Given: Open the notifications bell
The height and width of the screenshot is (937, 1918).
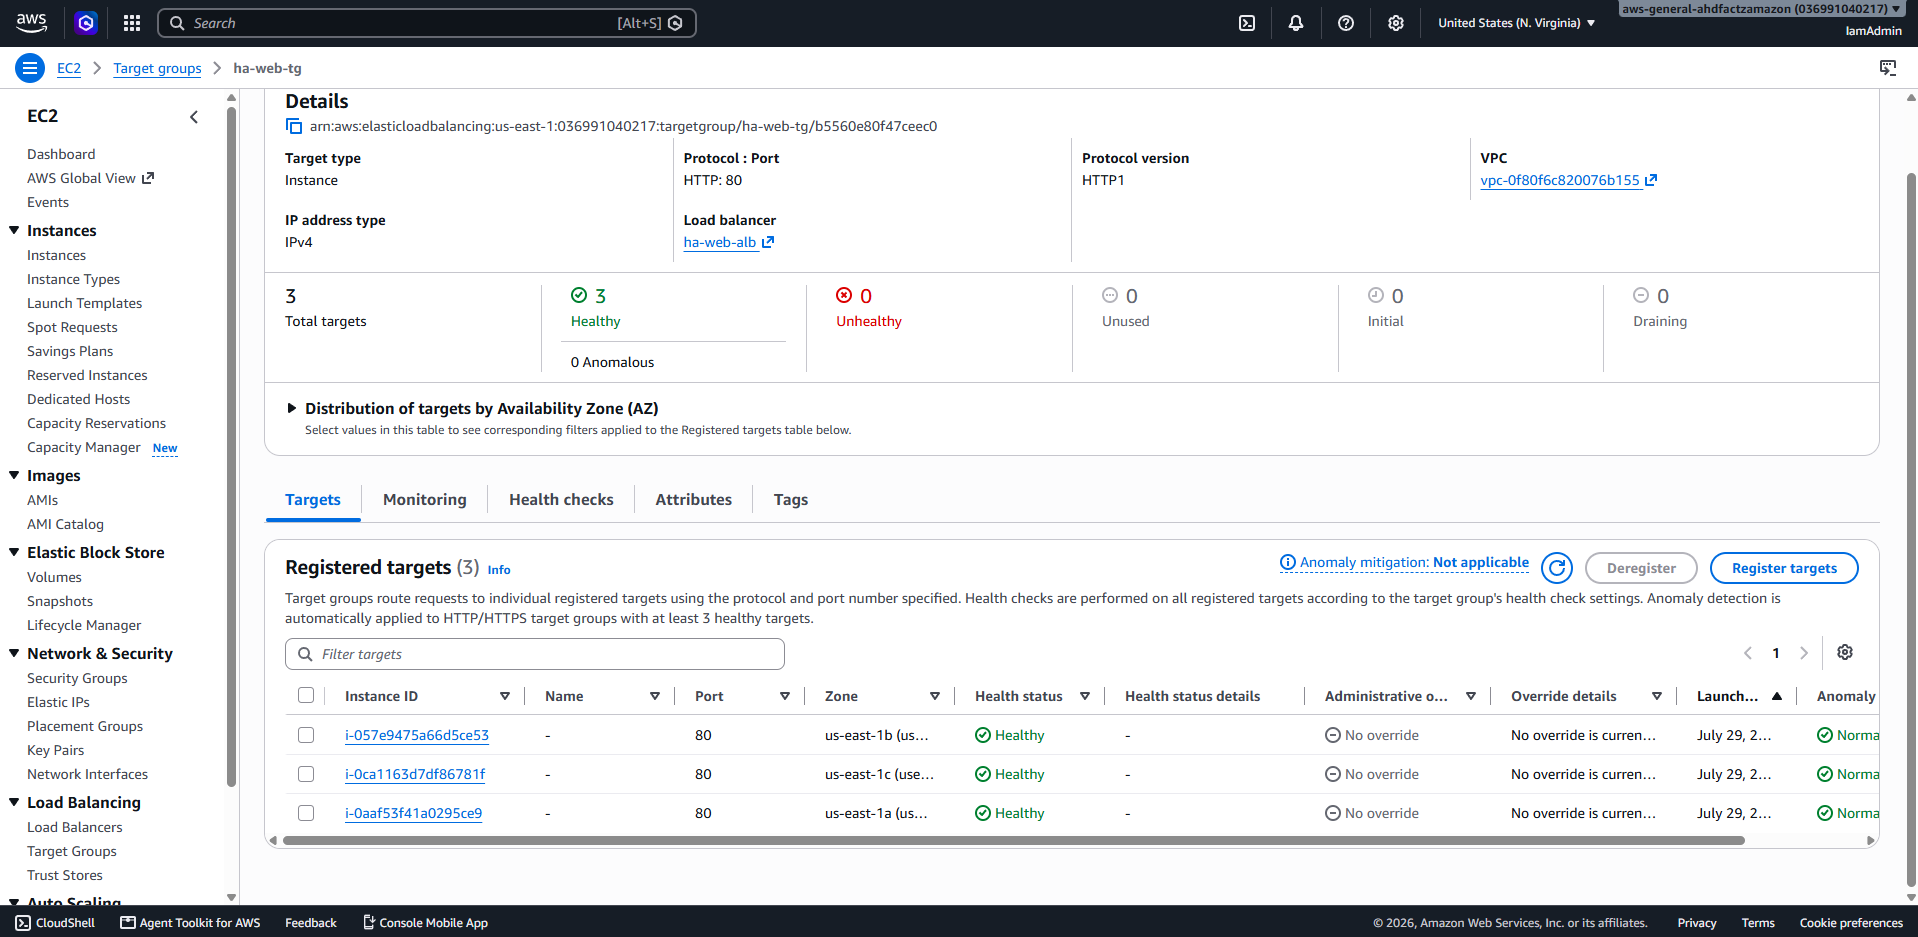Looking at the screenshot, I should [x=1296, y=23].
